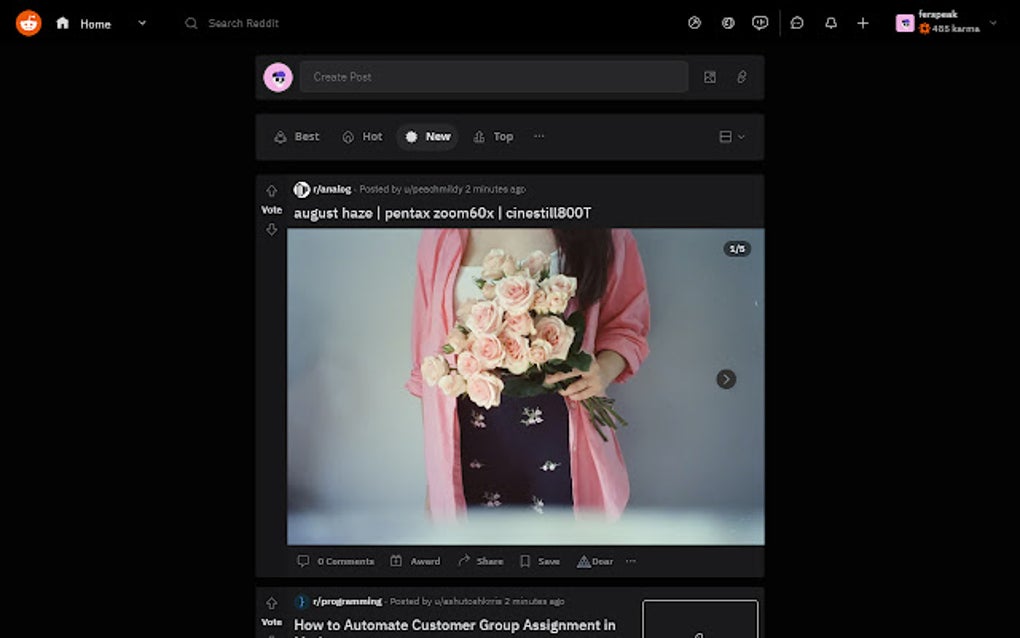Switch post sorting to Top
Viewport: 1020px width, 638px height.
pyautogui.click(x=492, y=136)
